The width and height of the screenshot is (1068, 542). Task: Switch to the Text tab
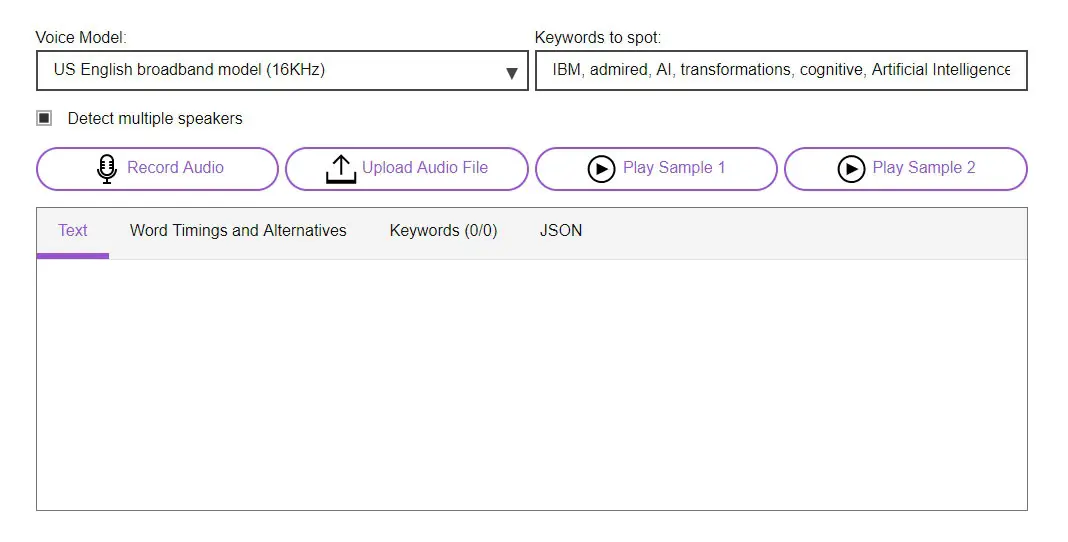coord(73,230)
